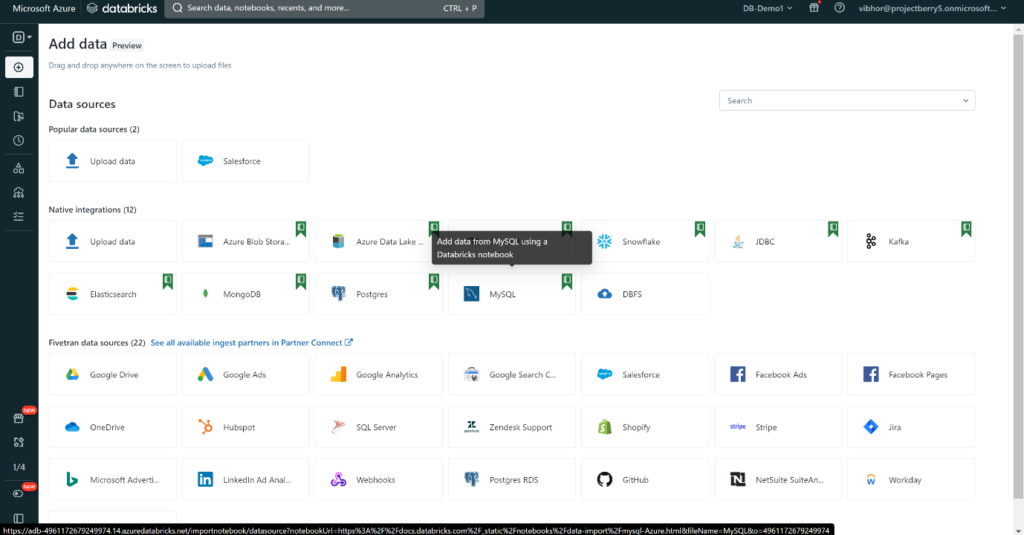1024x535 pixels.
Task: Click the notebook badge on Elasticsearch card
Action: (x=168, y=282)
